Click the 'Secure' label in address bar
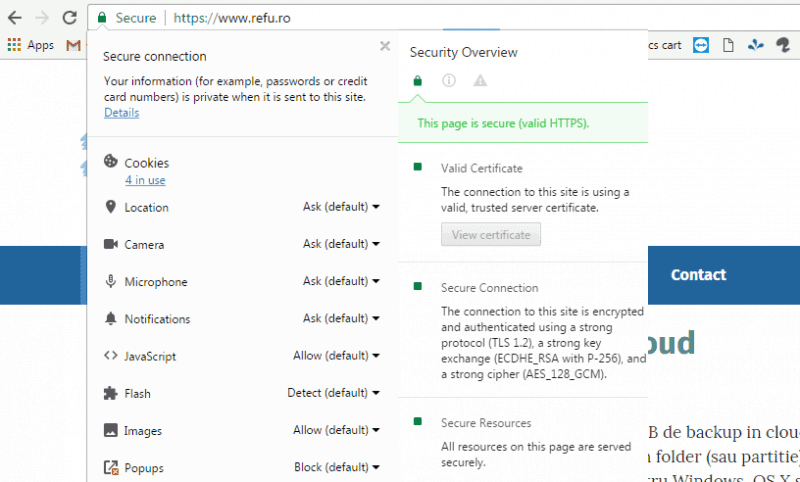The width and height of the screenshot is (800, 482). click(136, 18)
